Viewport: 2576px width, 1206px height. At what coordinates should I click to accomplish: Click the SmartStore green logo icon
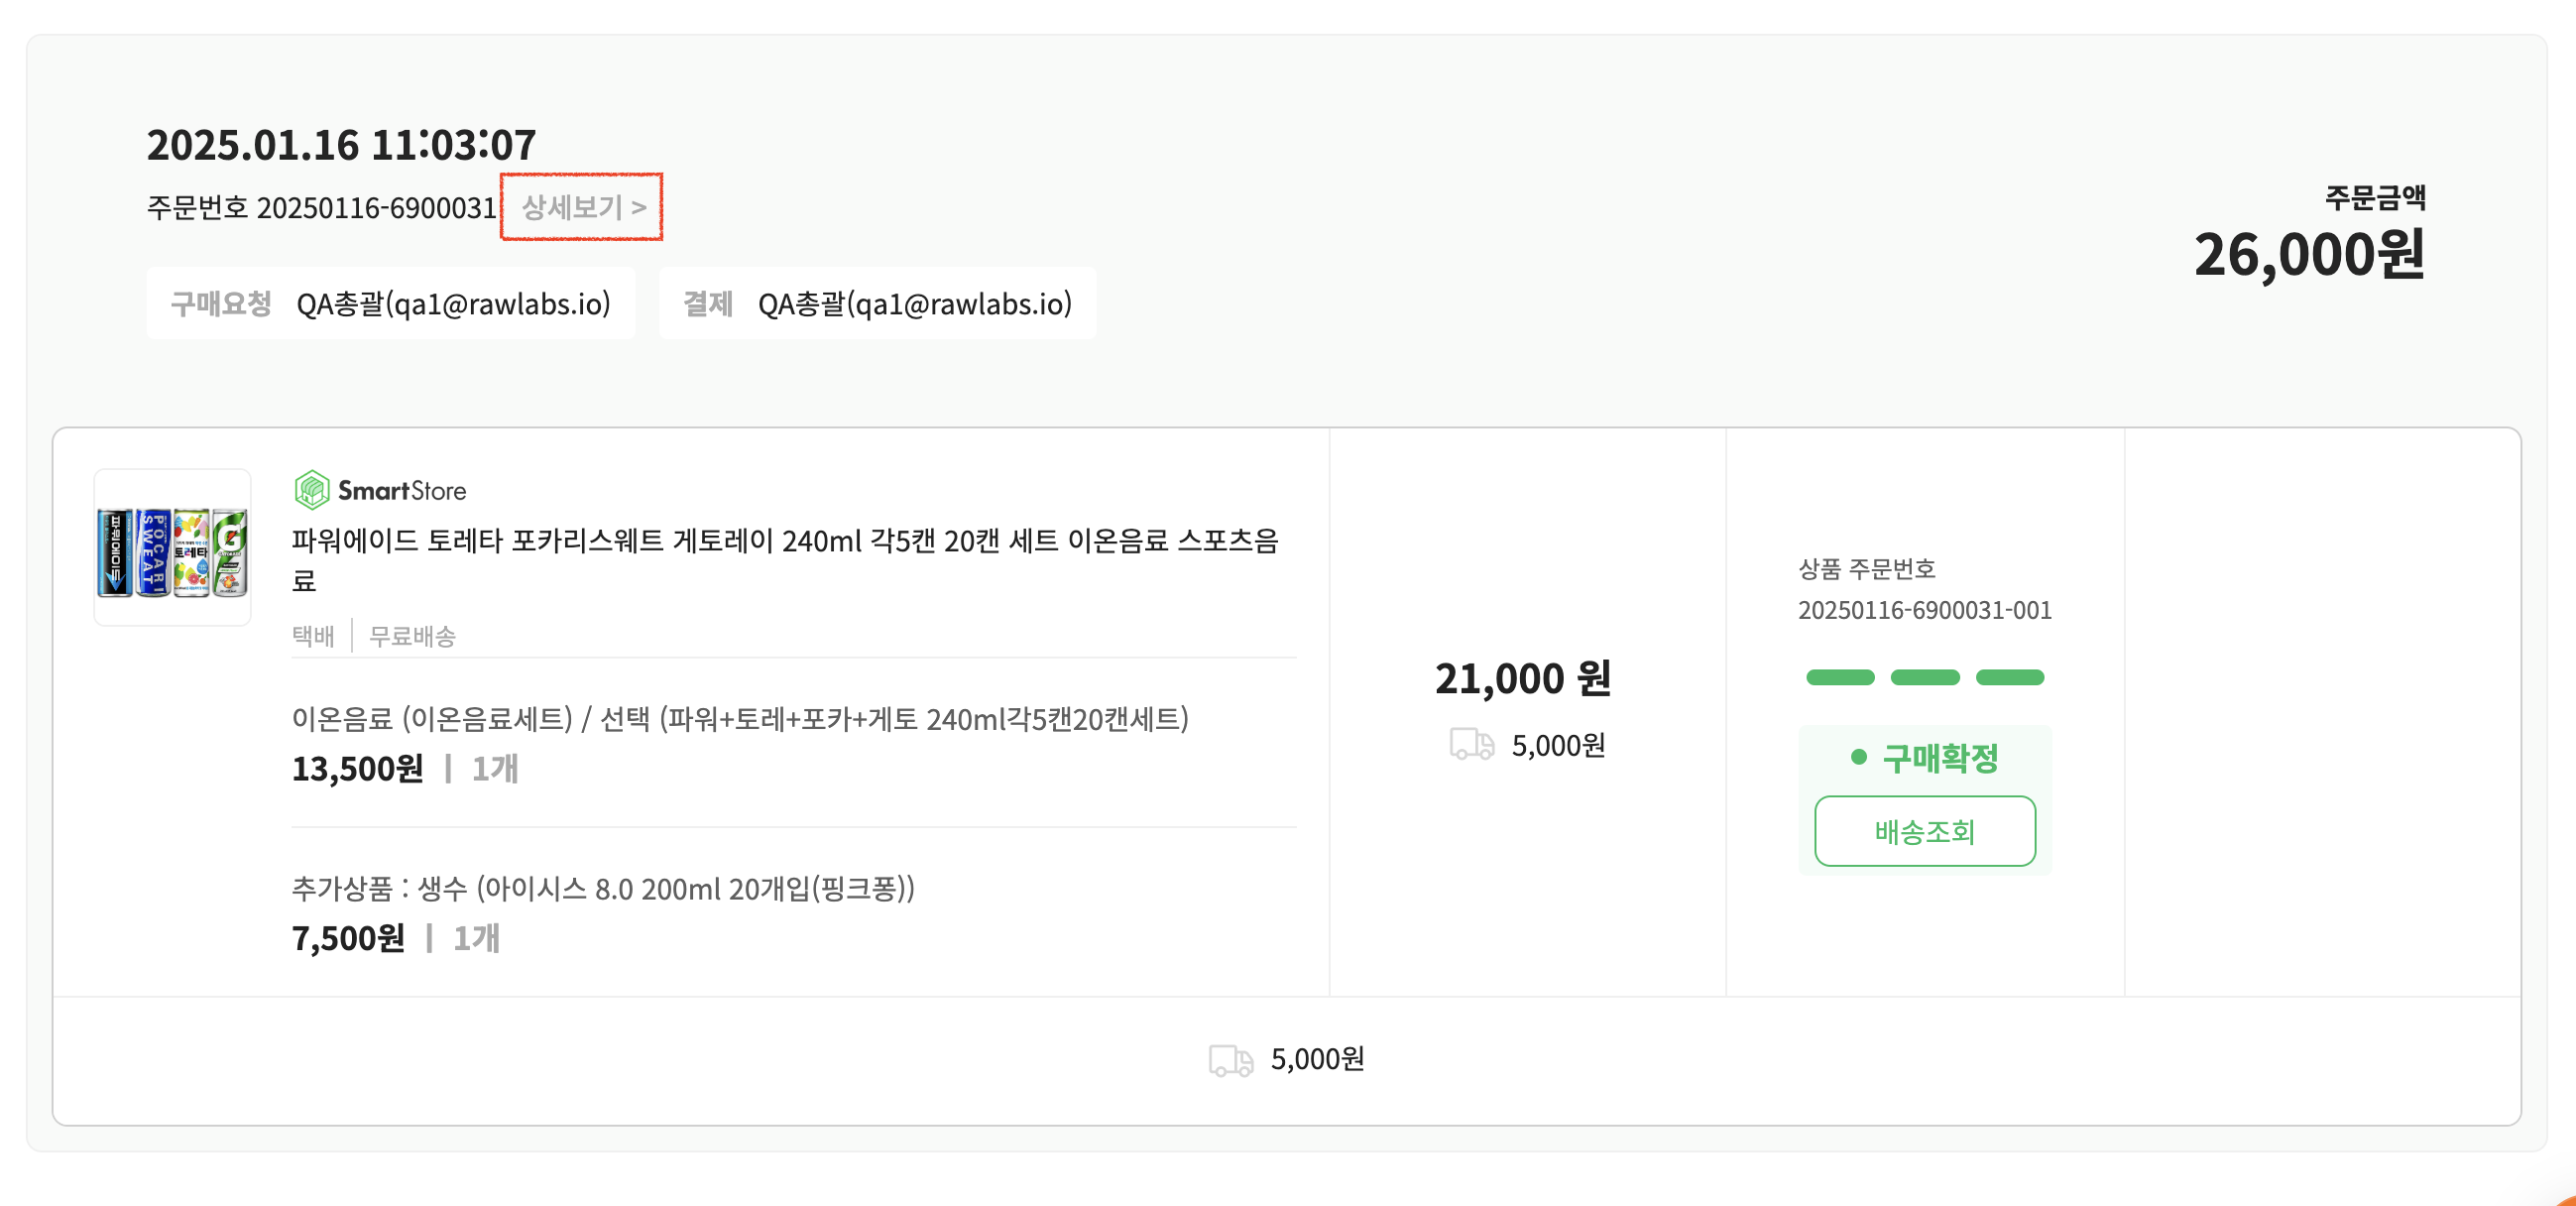point(311,490)
